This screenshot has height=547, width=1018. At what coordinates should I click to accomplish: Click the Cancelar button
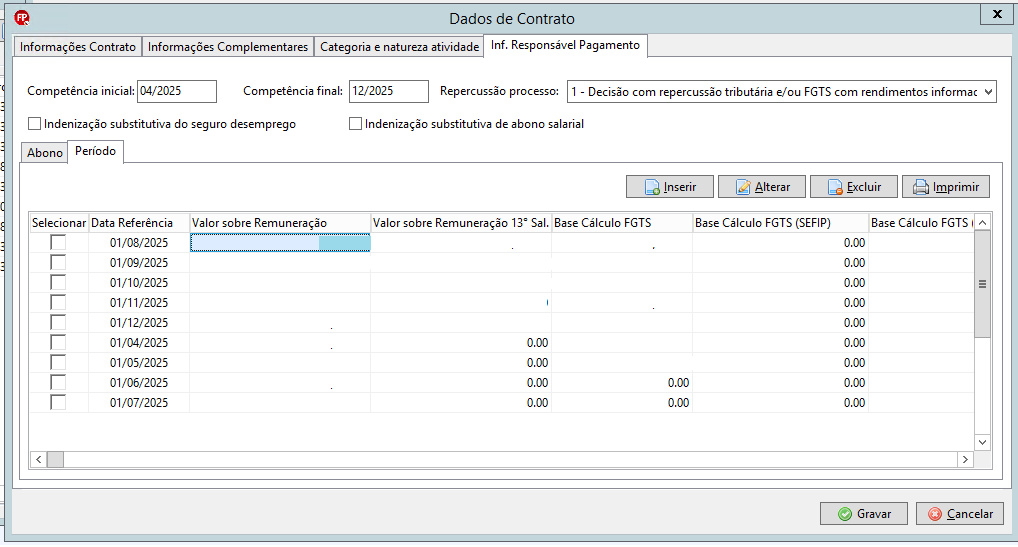click(x=960, y=513)
